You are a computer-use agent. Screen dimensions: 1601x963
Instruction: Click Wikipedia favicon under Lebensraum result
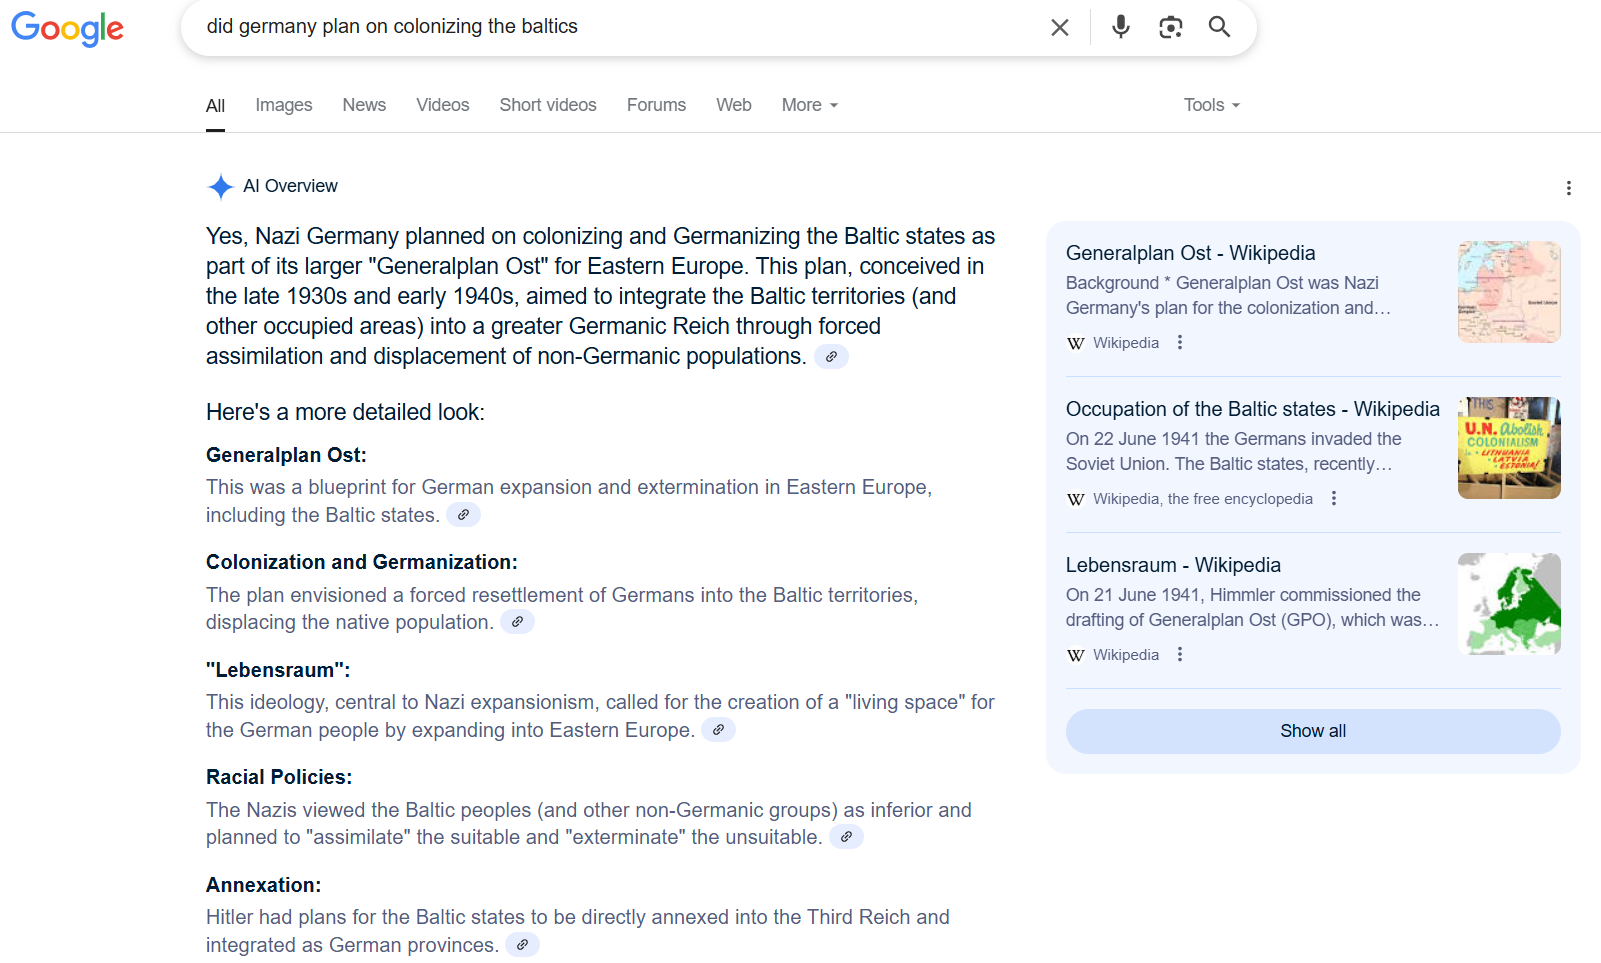coord(1076,655)
